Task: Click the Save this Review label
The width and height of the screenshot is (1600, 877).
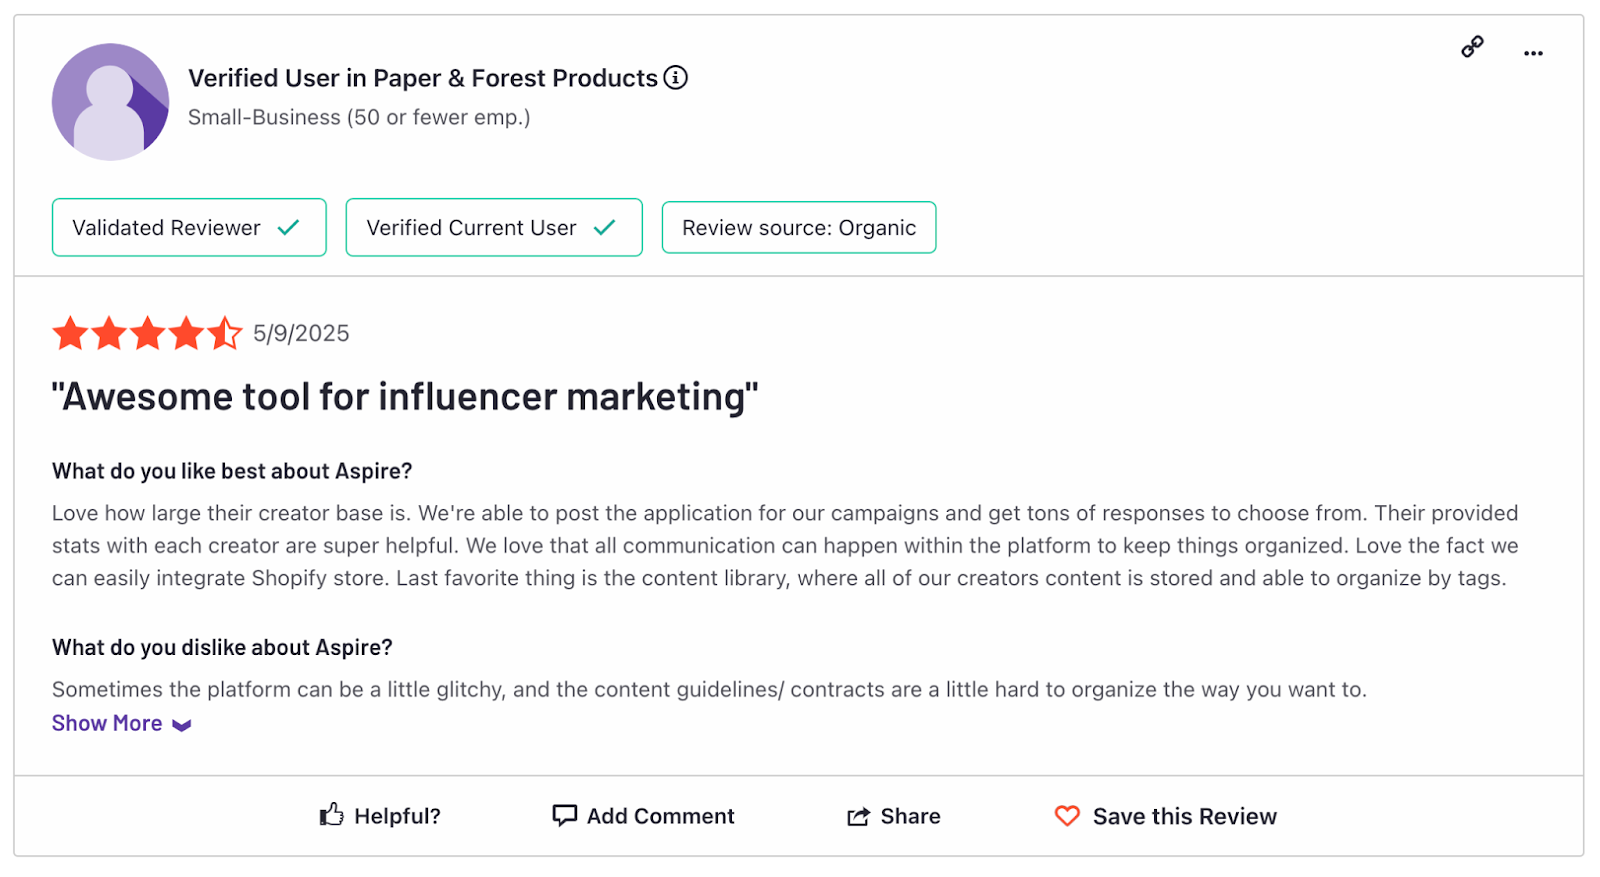Action: 1185,816
